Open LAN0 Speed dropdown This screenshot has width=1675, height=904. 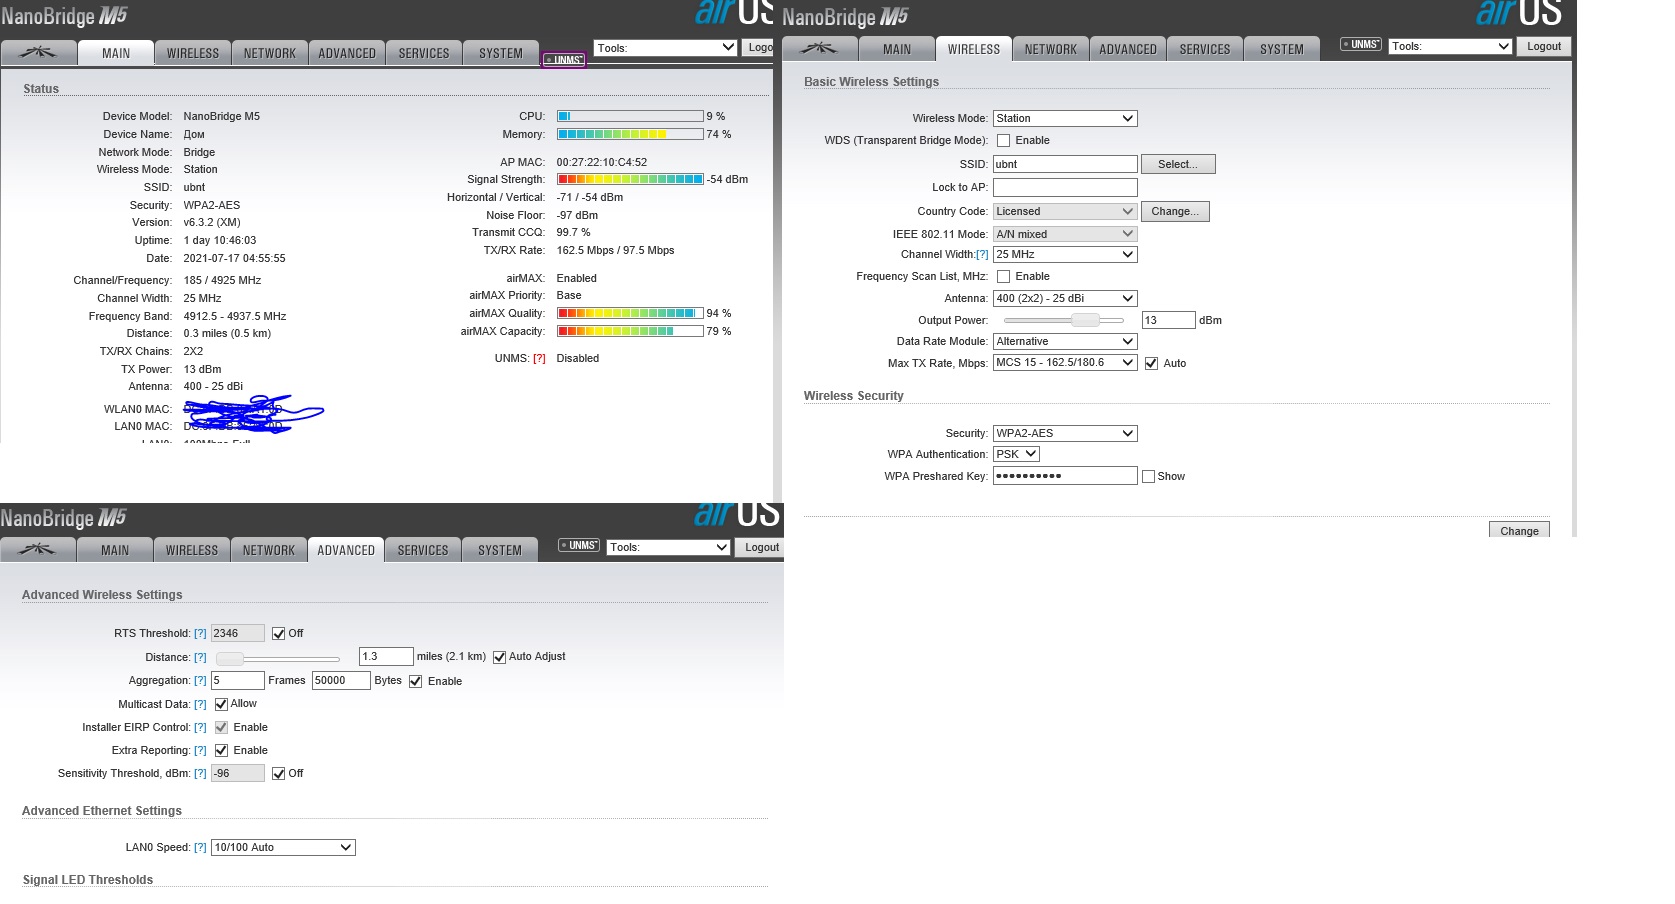(283, 847)
